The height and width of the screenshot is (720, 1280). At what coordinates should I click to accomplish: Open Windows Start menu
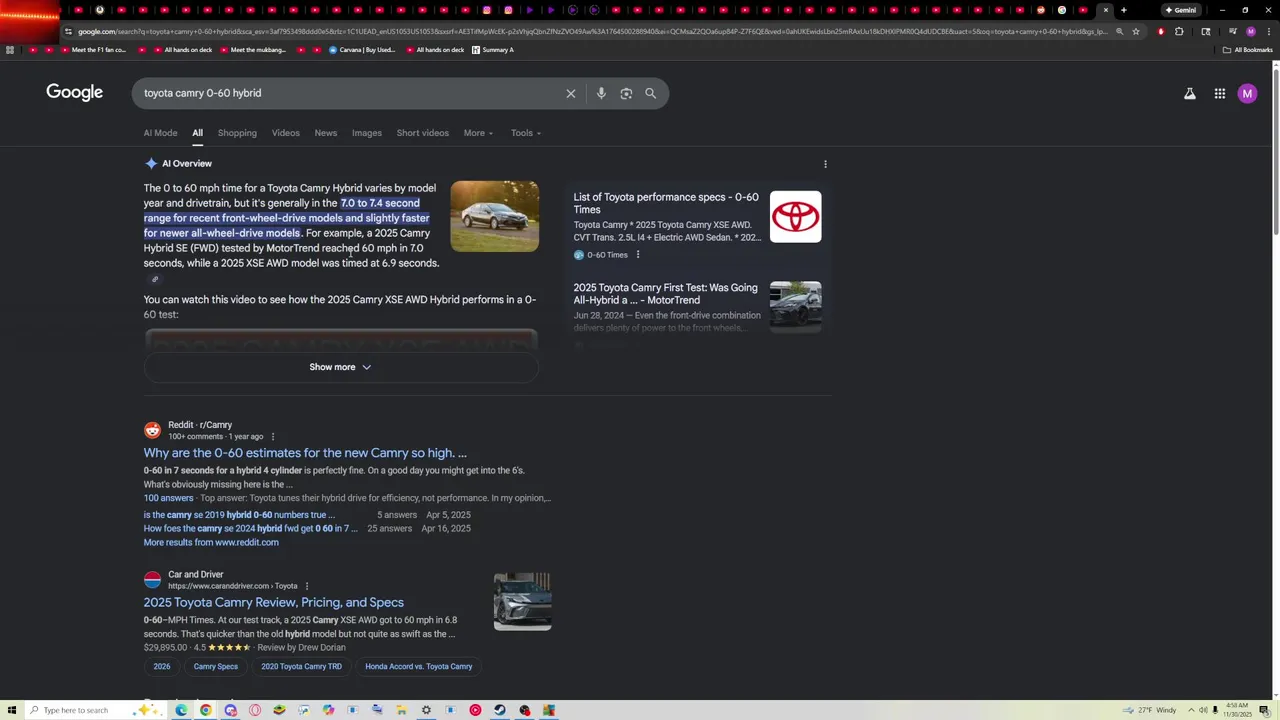[12, 710]
